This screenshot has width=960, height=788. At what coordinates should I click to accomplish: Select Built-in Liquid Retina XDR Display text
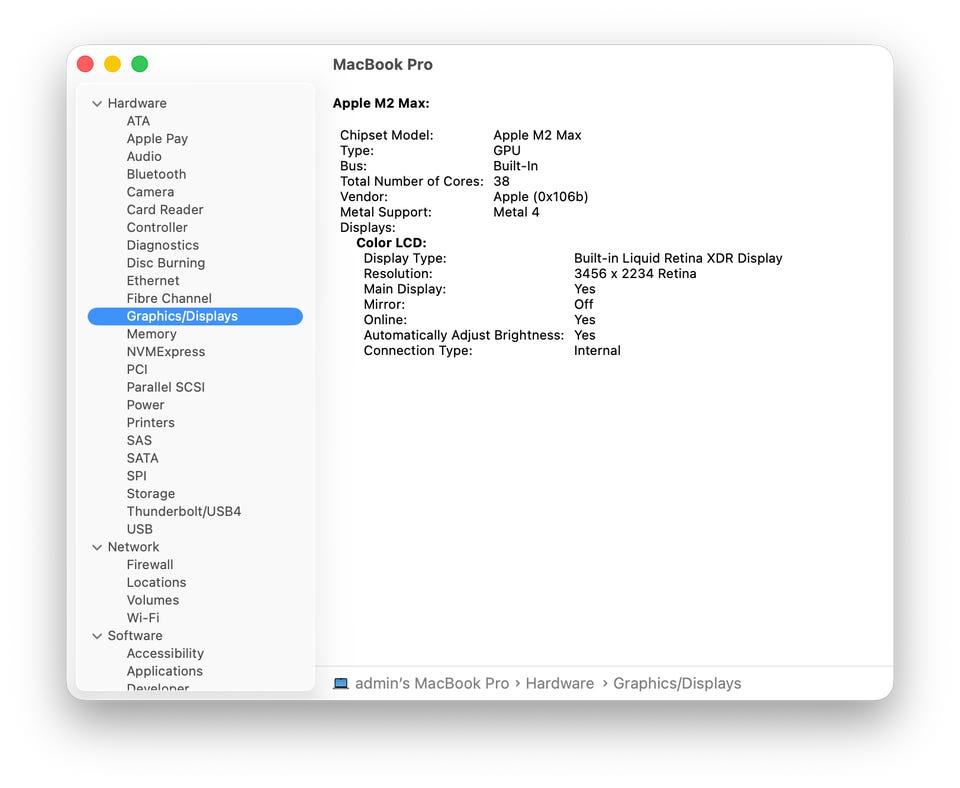(x=678, y=258)
